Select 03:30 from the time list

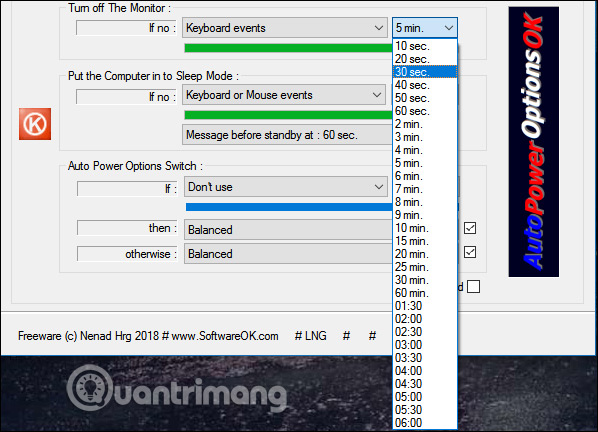(x=425, y=357)
